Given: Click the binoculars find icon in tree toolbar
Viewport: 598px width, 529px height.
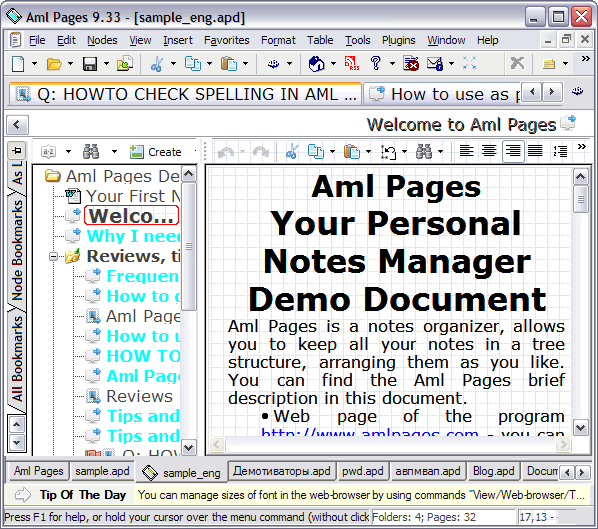Looking at the screenshot, I should tap(91, 151).
